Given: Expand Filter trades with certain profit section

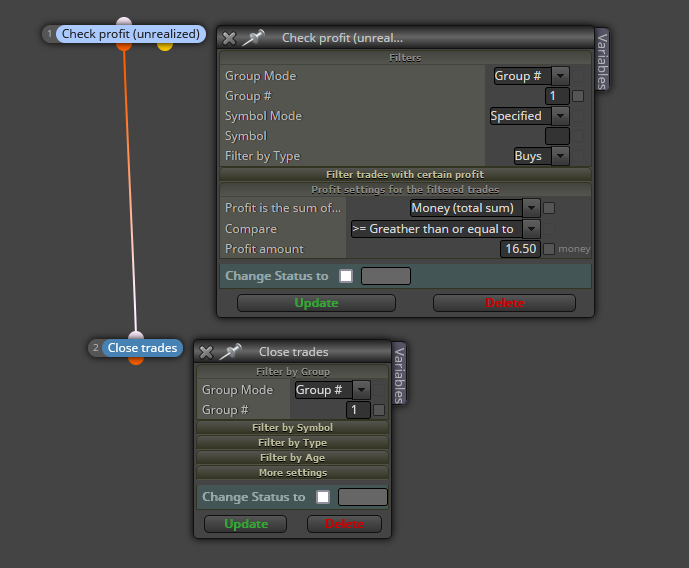Looking at the screenshot, I should point(405,174).
